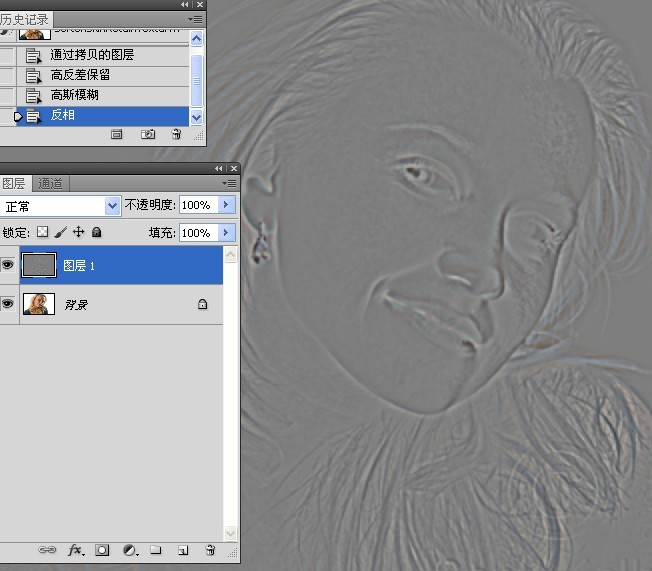Select history state 通过拷贝的图层

pos(103,55)
